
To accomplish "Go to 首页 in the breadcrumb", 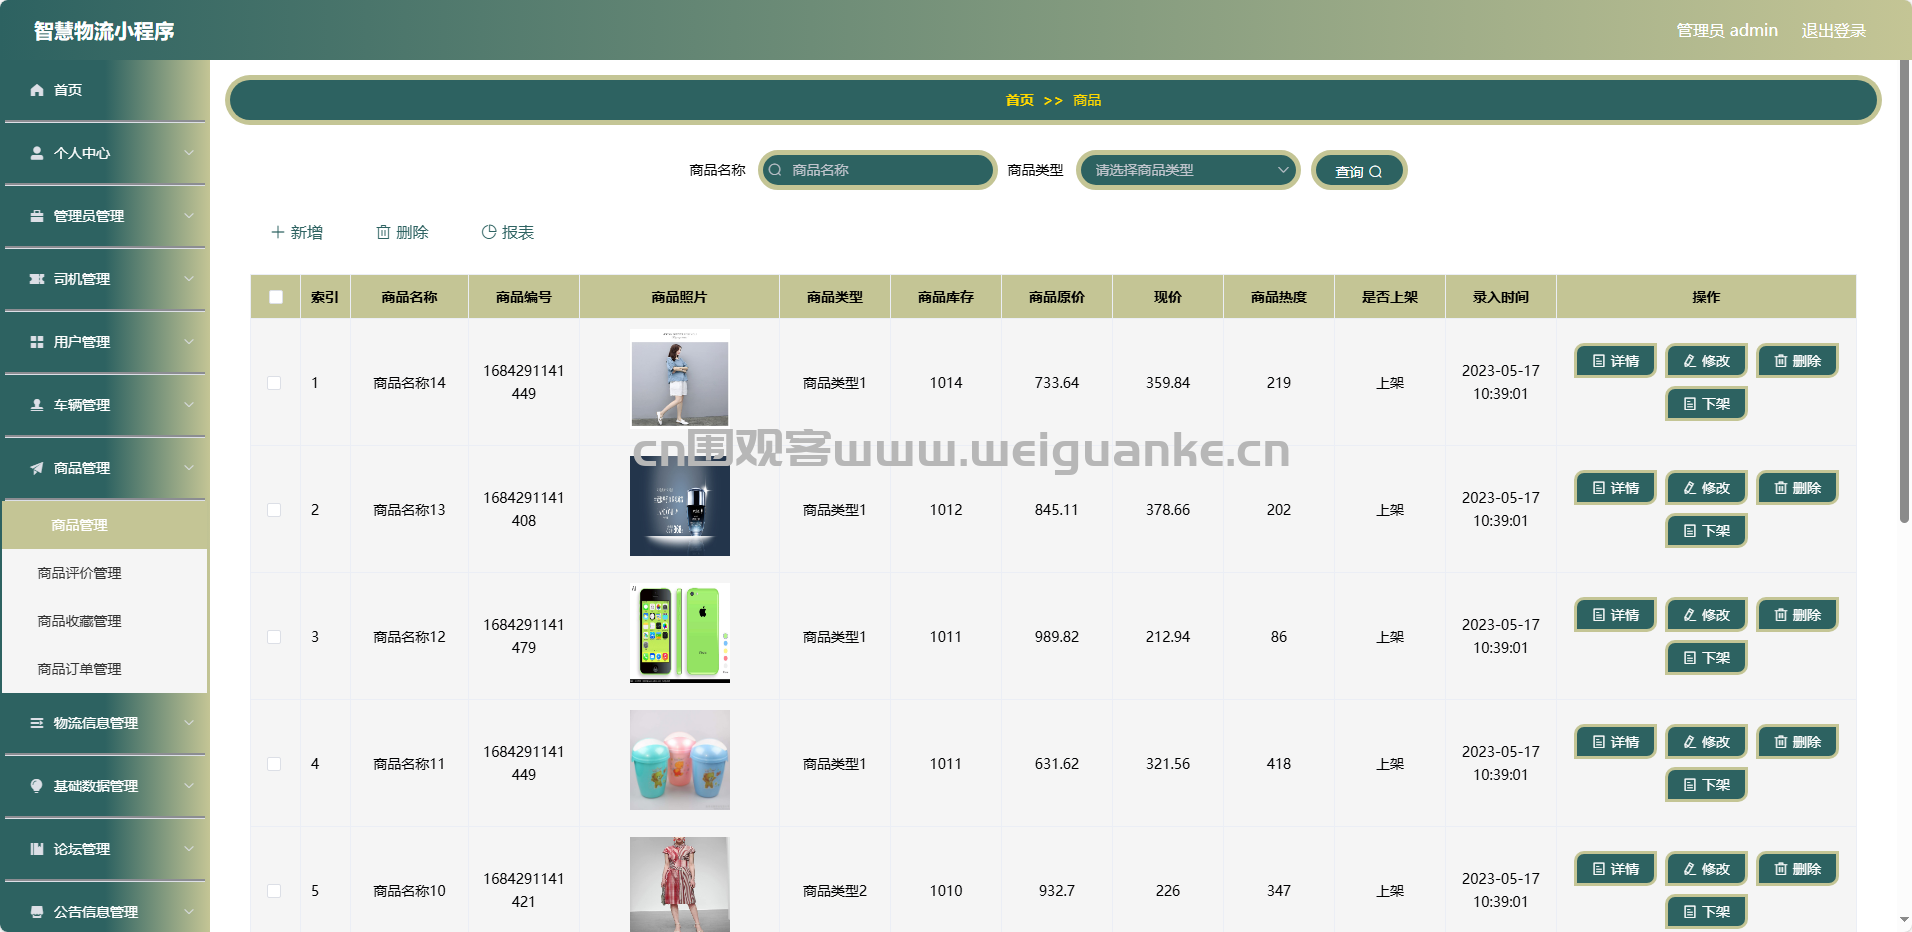I will point(1019,100).
